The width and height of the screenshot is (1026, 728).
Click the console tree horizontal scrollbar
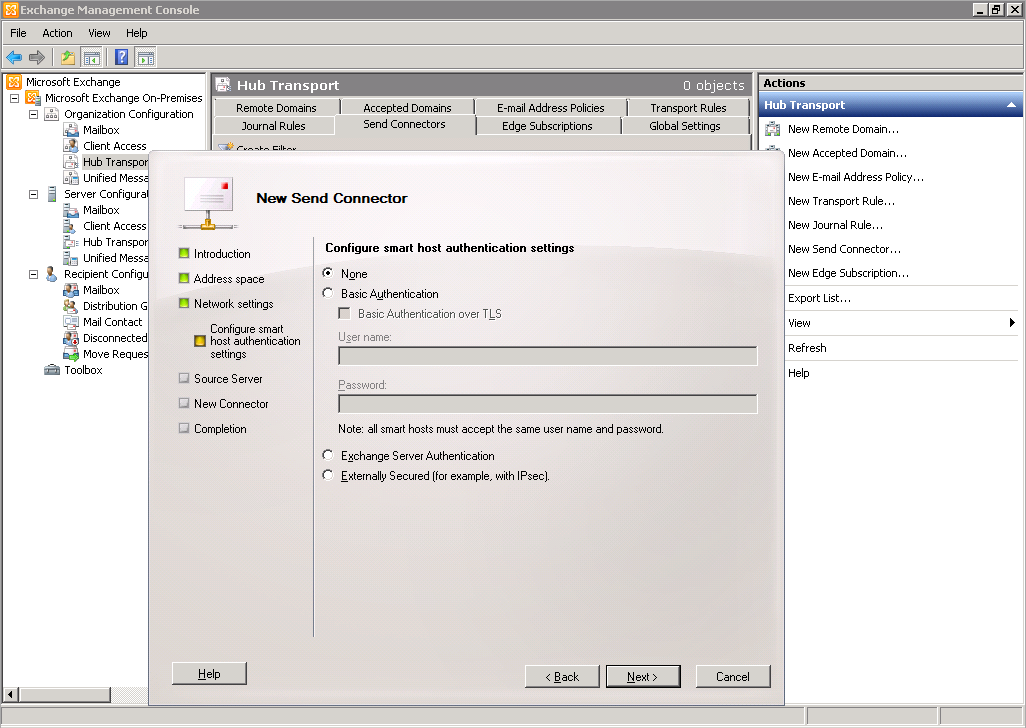point(66,695)
